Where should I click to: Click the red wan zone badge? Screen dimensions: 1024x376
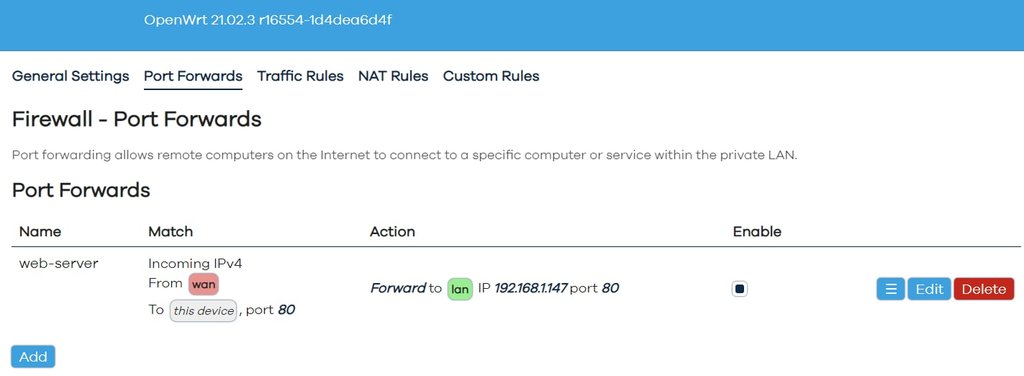pos(204,285)
